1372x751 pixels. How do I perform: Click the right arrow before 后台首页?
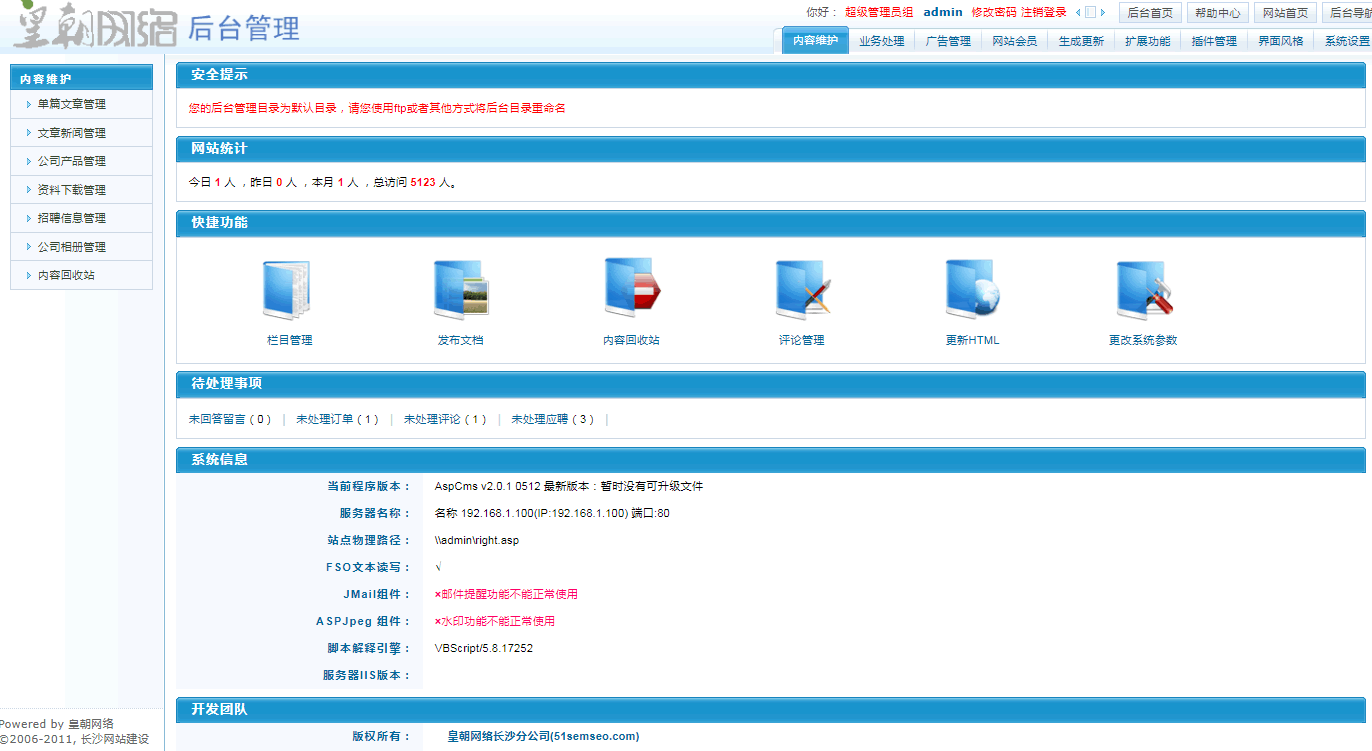pyautogui.click(x=1103, y=13)
